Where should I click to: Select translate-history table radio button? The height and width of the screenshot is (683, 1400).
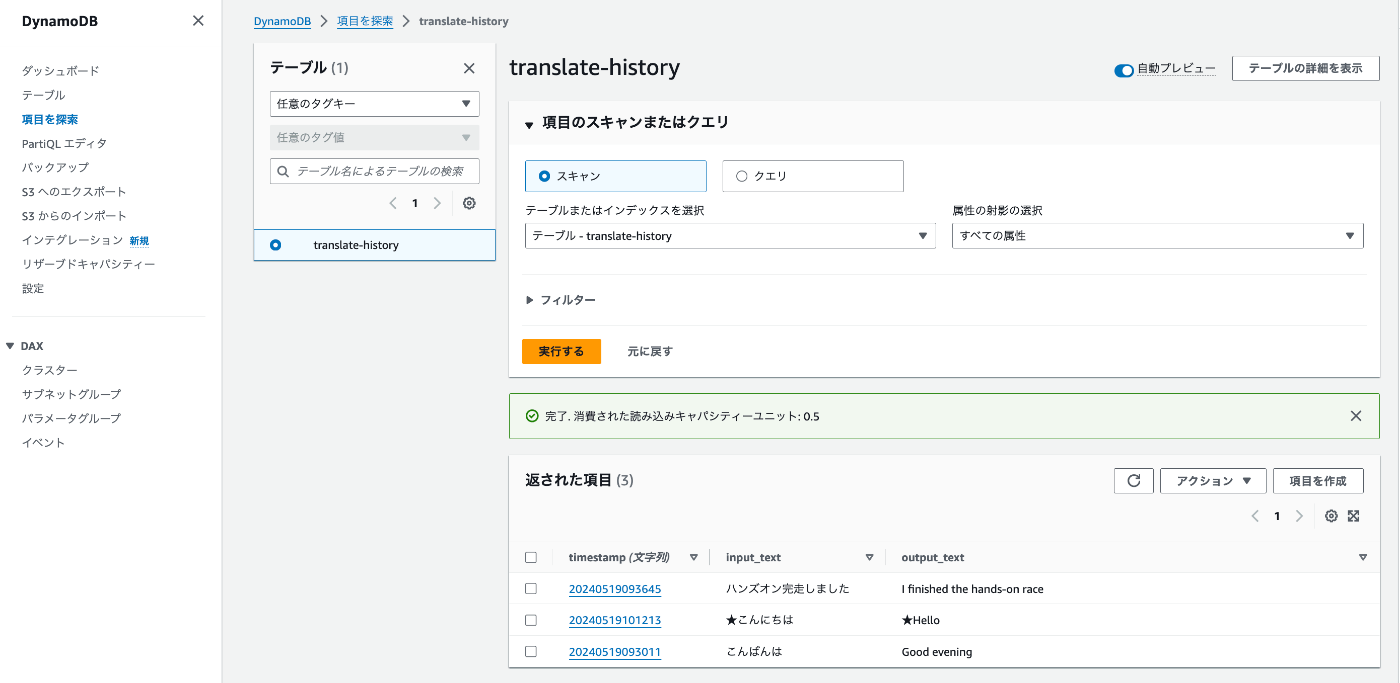point(275,245)
